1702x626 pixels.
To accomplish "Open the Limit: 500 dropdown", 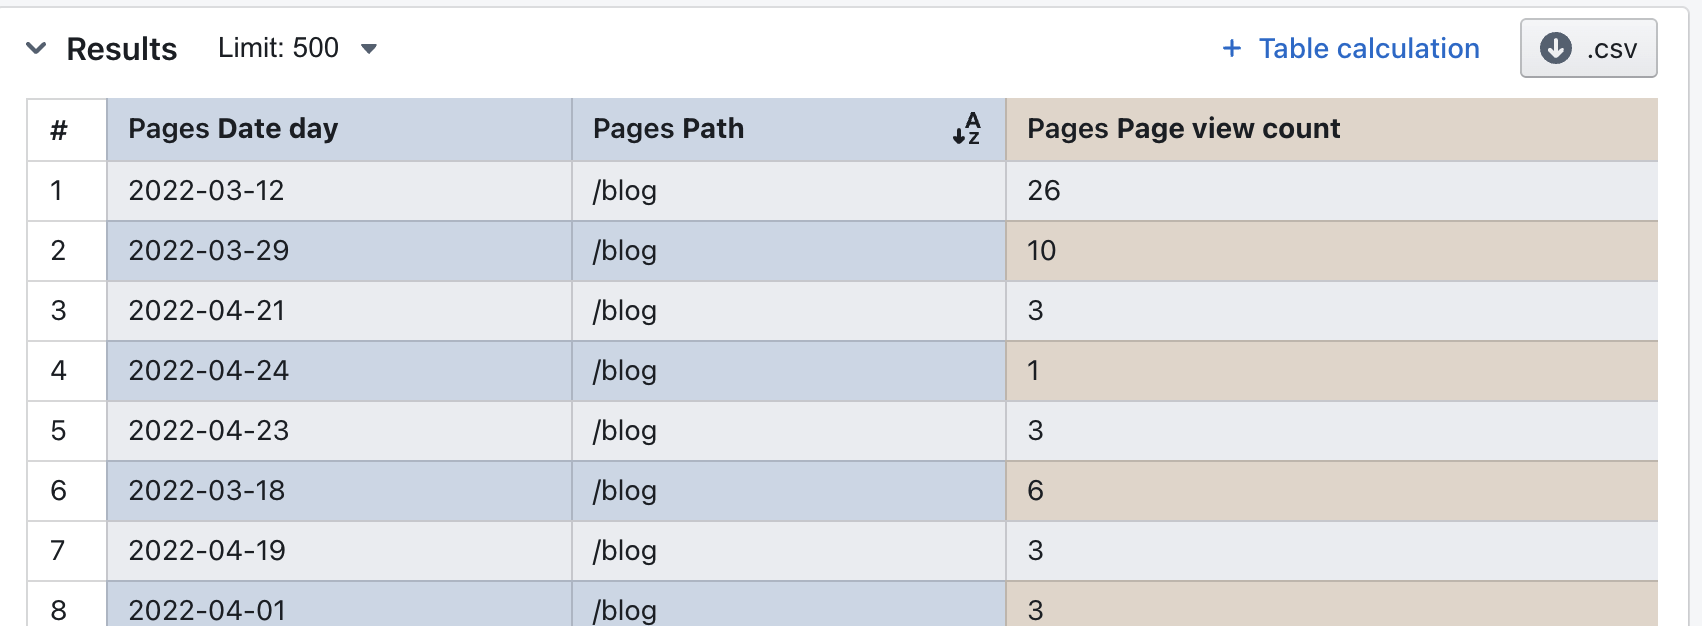I will tap(297, 48).
